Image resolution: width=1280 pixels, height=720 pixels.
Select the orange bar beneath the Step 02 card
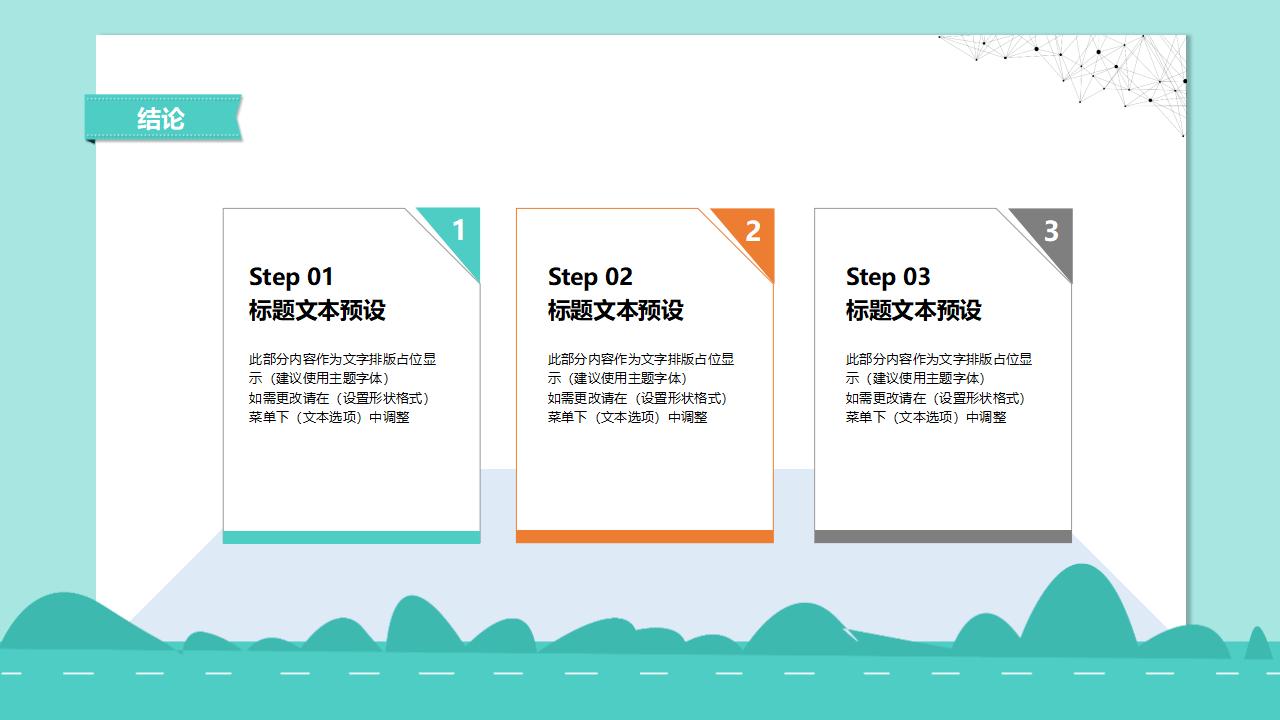[x=645, y=537]
